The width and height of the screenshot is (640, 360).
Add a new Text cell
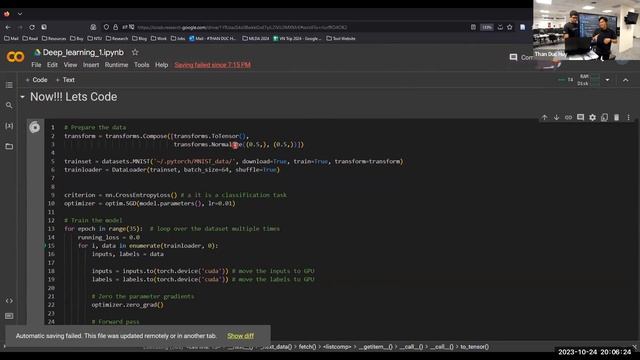(x=65, y=80)
